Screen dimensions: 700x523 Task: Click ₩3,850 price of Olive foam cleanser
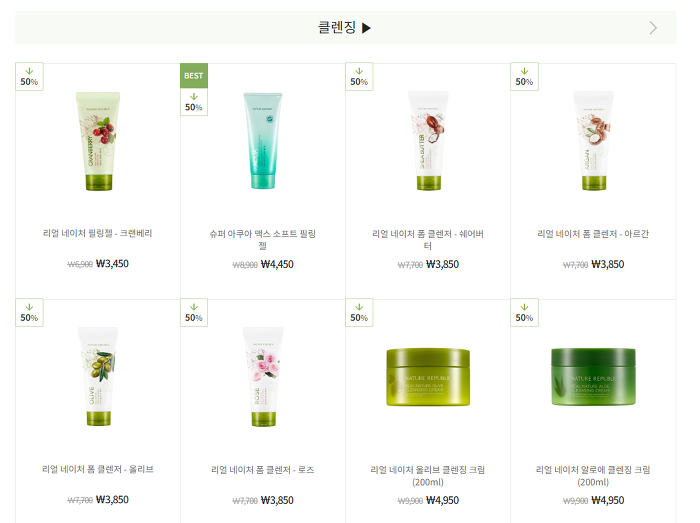pos(112,500)
